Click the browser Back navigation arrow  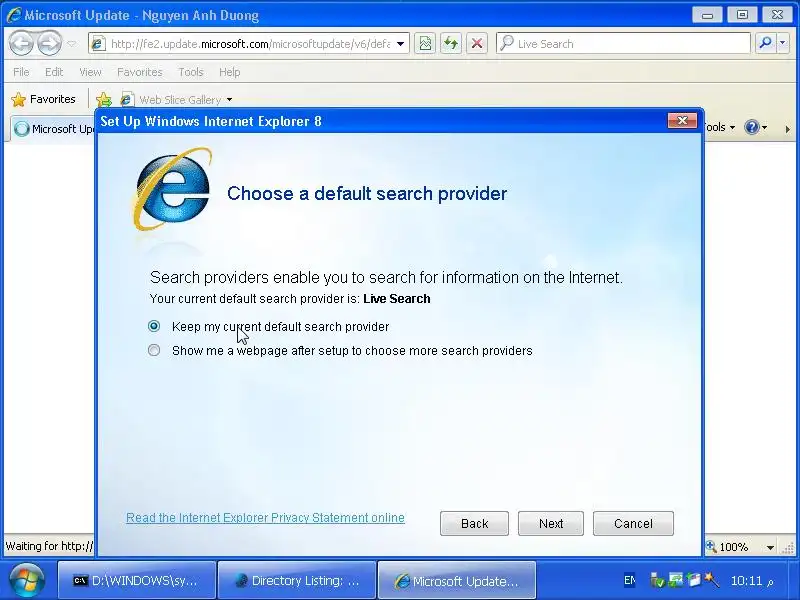[21, 43]
